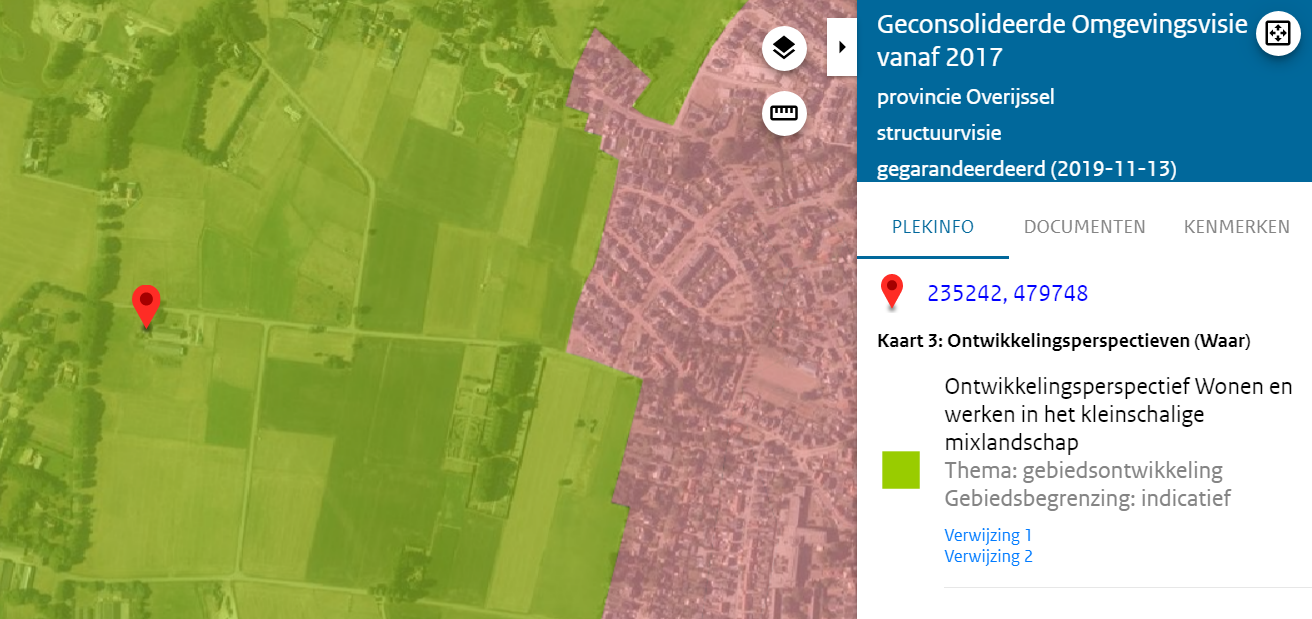Switch to the PLEKINFO tab
This screenshot has width=1312, height=619.
(932, 227)
